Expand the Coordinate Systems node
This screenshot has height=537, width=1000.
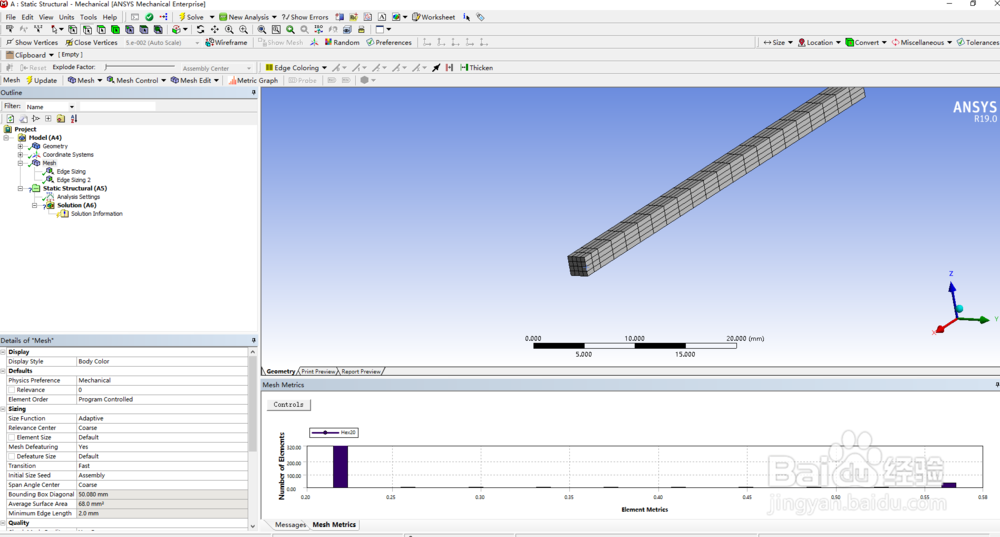coord(20,154)
